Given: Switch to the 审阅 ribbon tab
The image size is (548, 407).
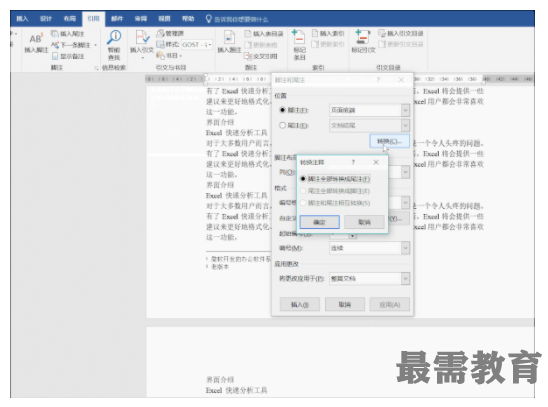Looking at the screenshot, I should (141, 19).
